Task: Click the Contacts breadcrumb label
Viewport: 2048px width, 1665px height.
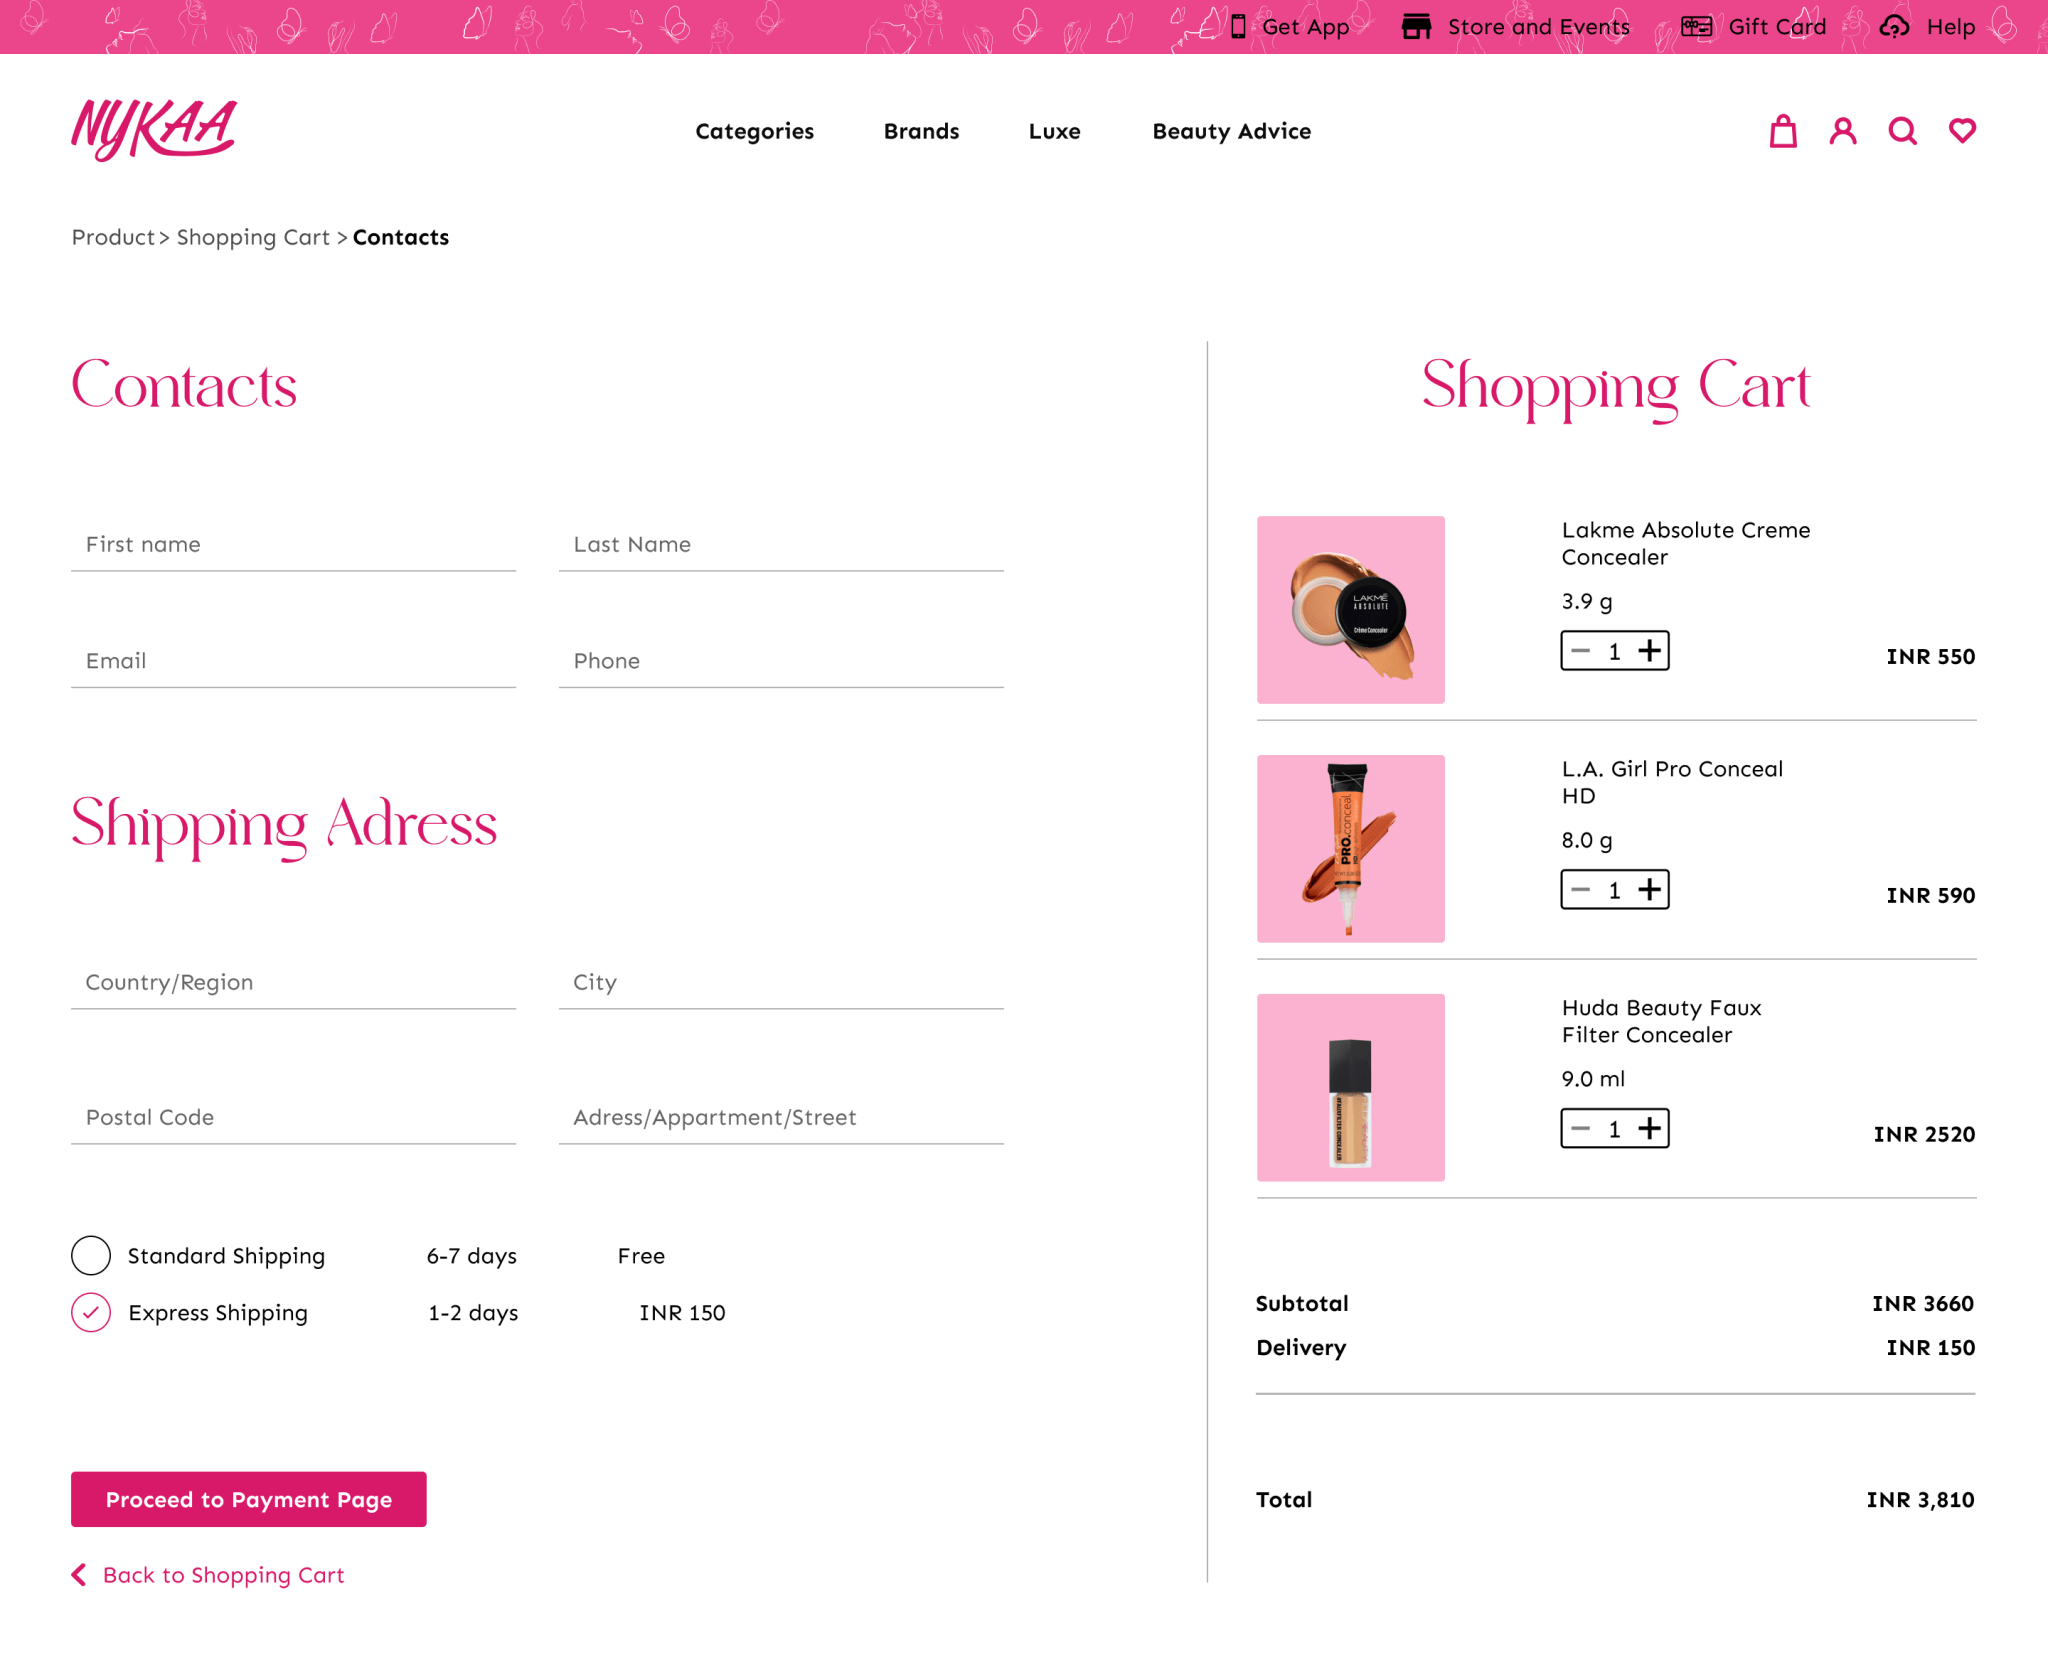Action: (400, 237)
